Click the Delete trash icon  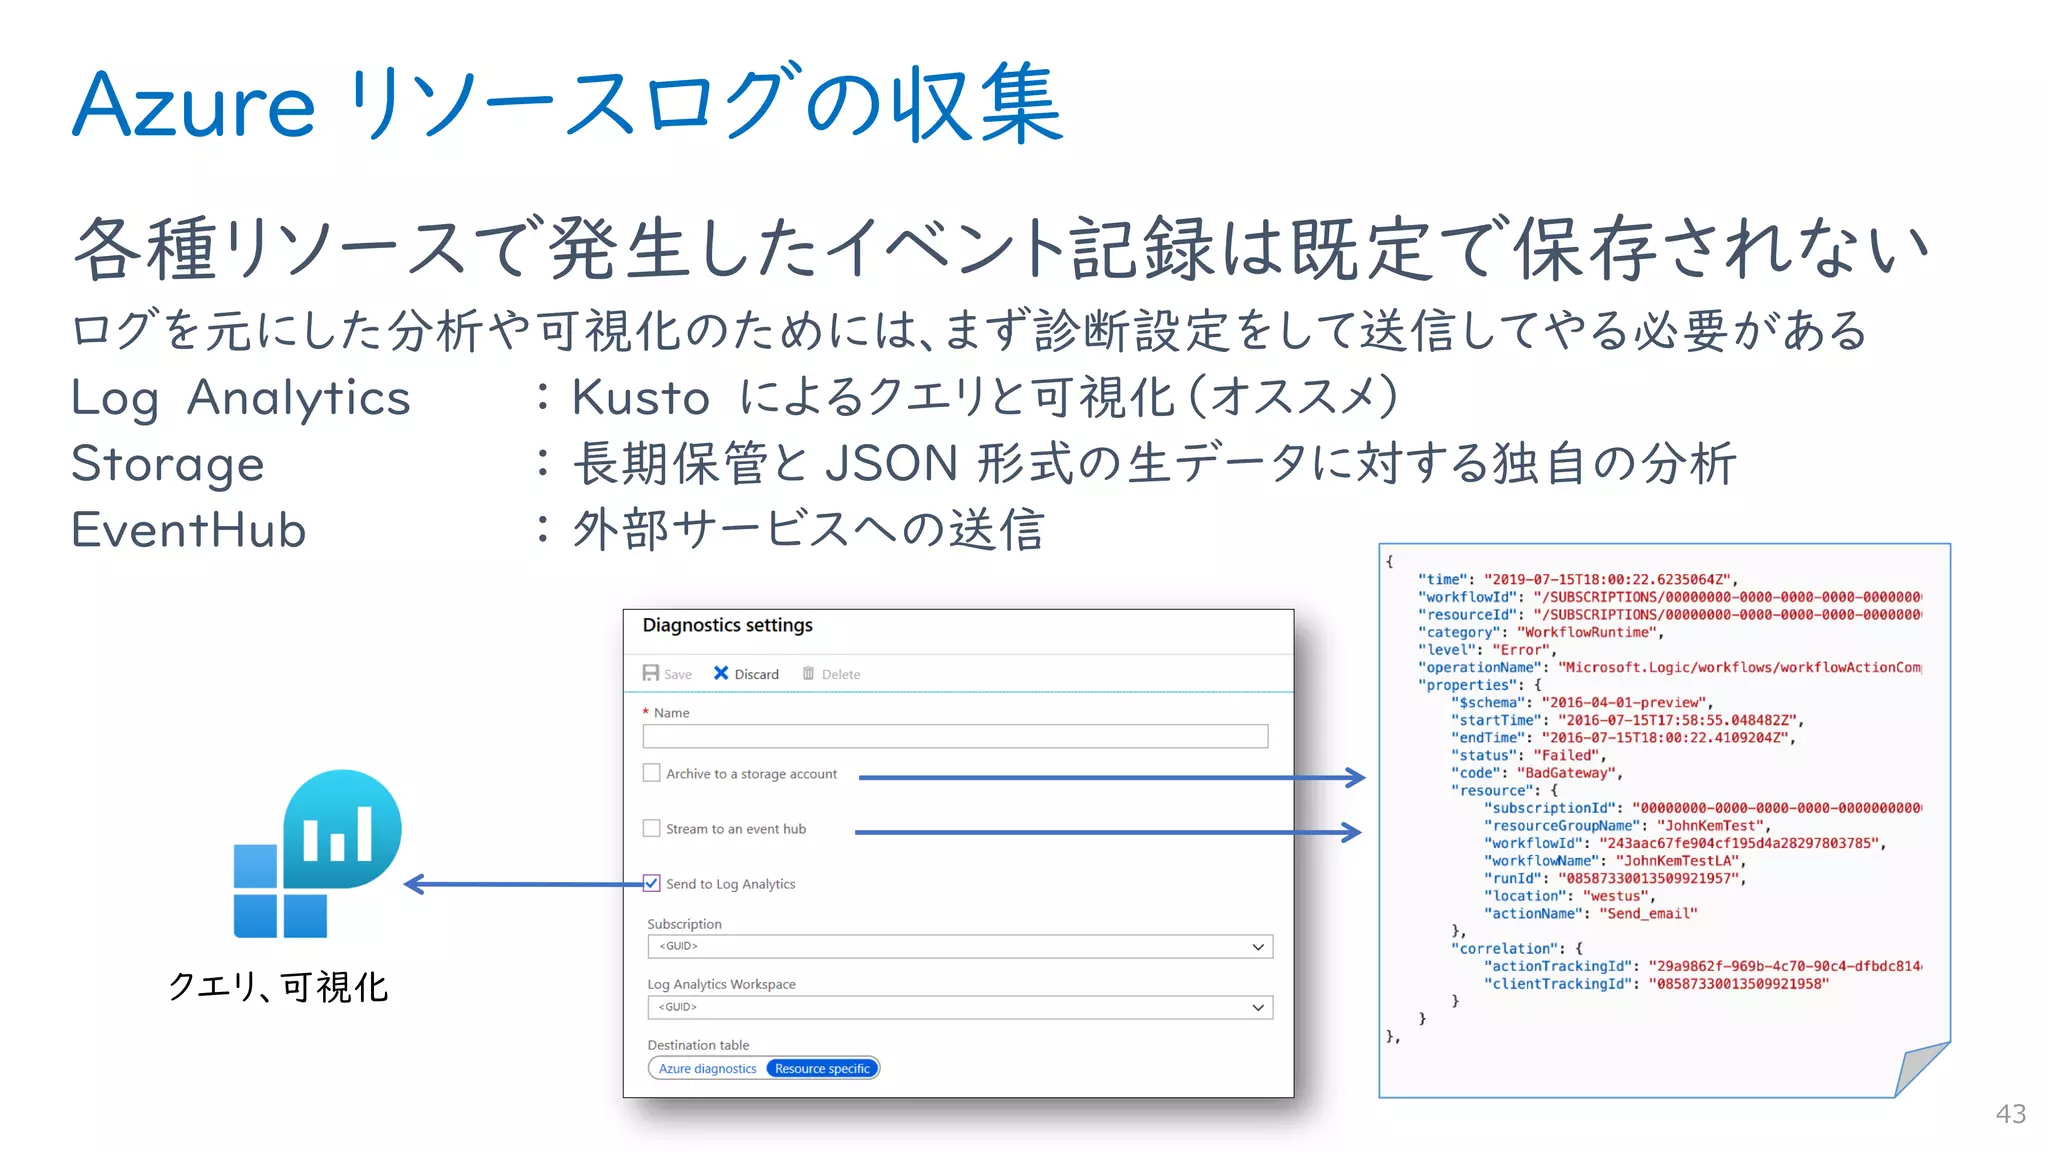click(808, 673)
